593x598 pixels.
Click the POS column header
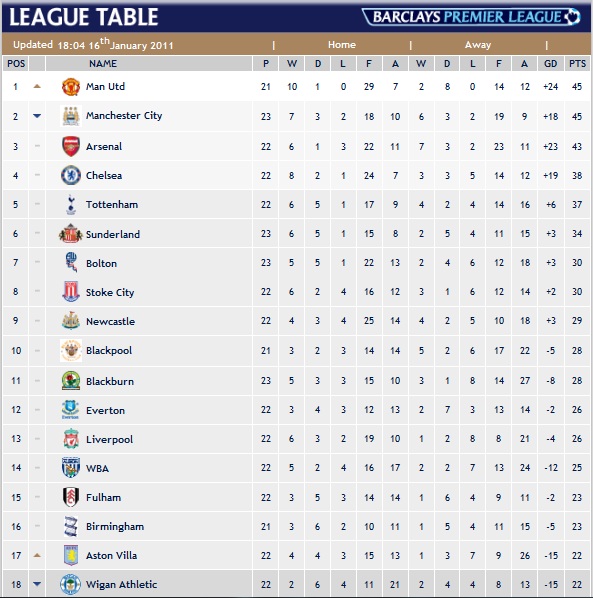tap(16, 64)
